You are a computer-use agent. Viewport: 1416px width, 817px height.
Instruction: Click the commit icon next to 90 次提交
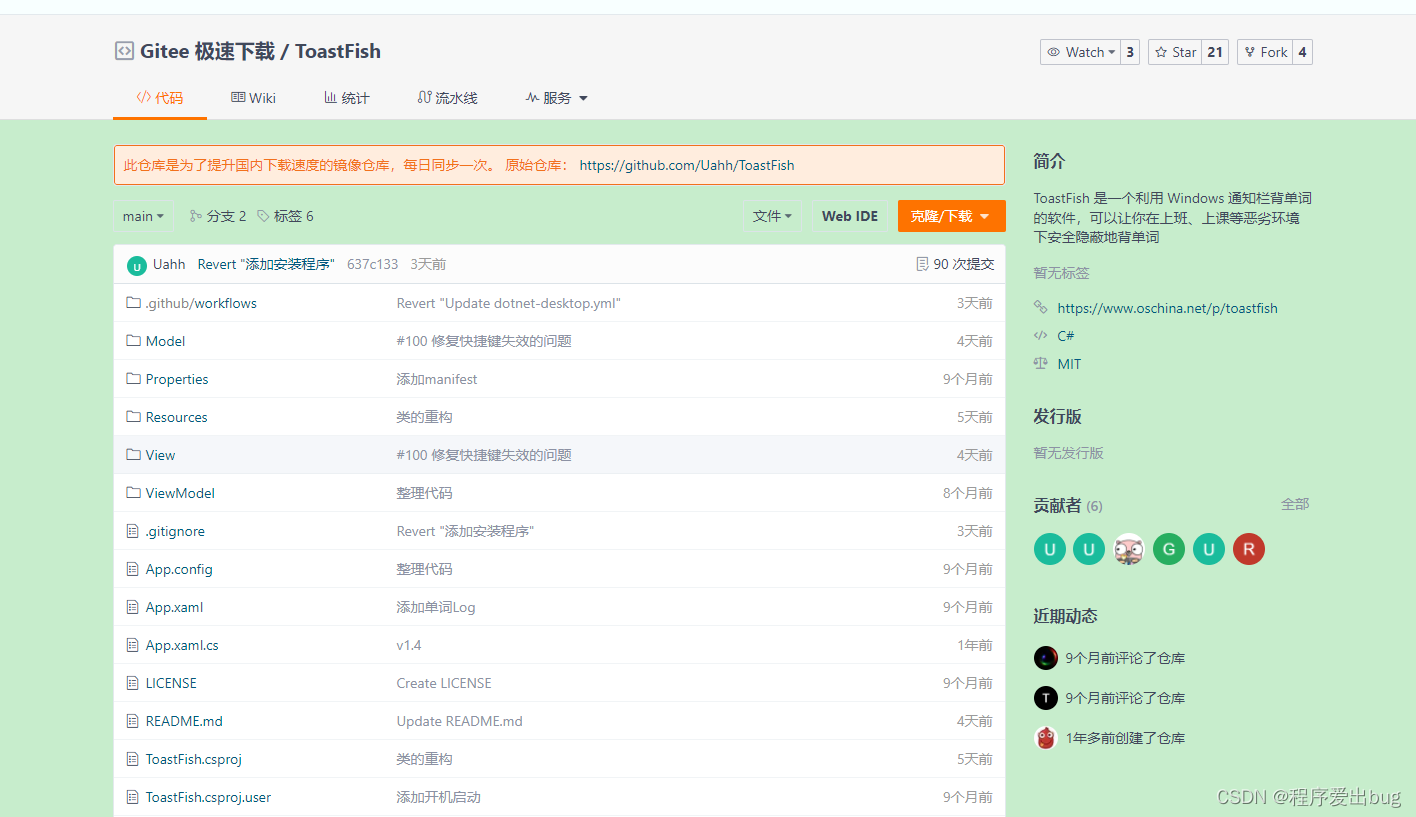[922, 263]
